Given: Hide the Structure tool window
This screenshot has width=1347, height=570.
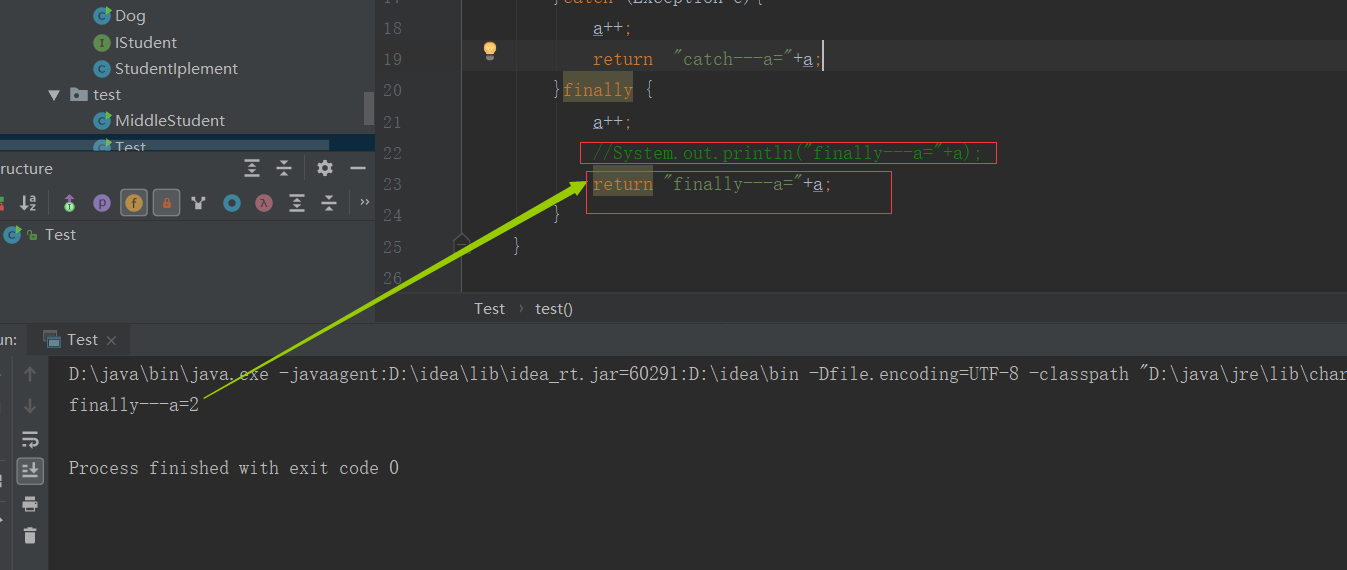Looking at the screenshot, I should point(357,168).
